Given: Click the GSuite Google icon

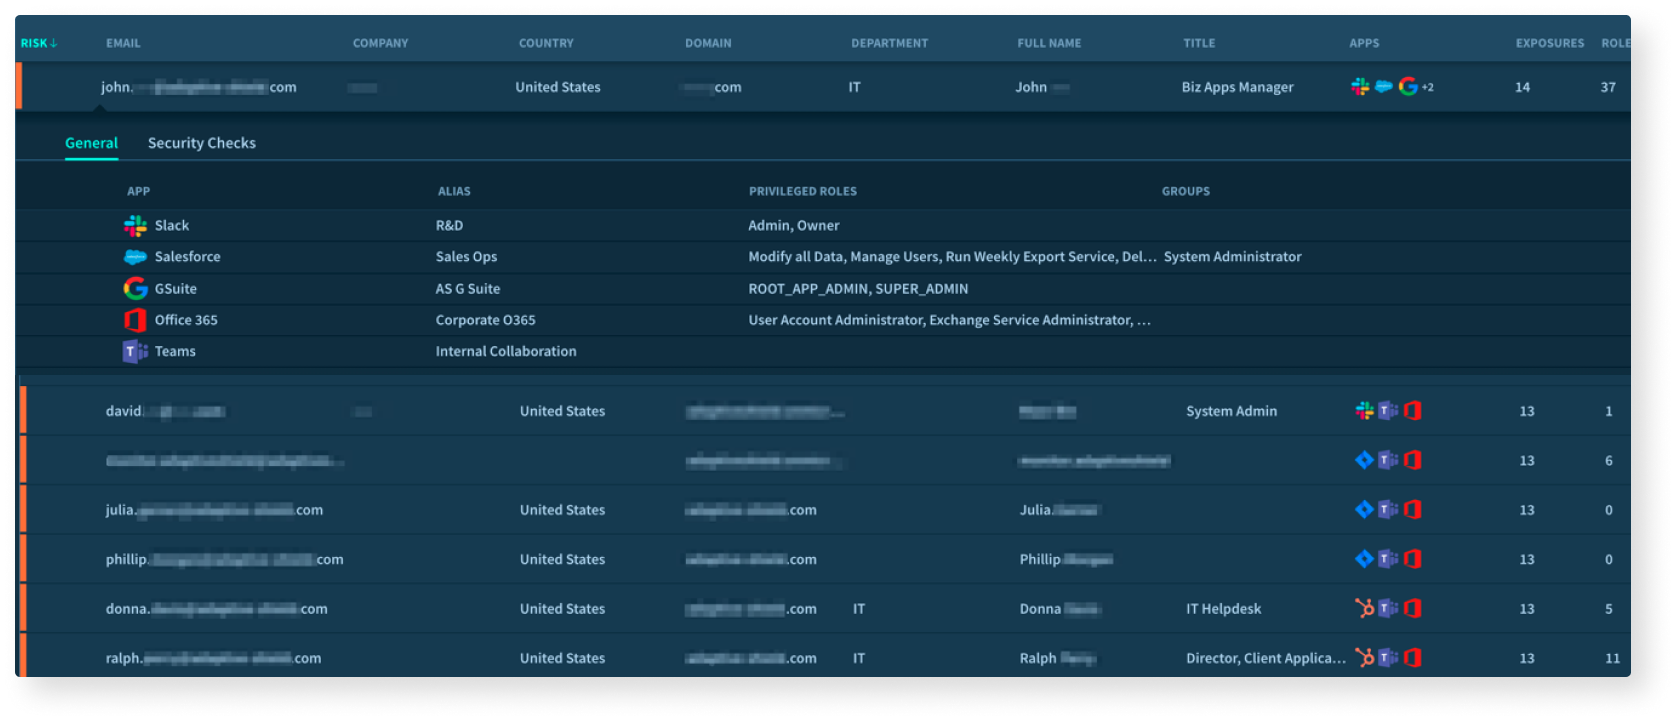Looking at the screenshot, I should 135,289.
